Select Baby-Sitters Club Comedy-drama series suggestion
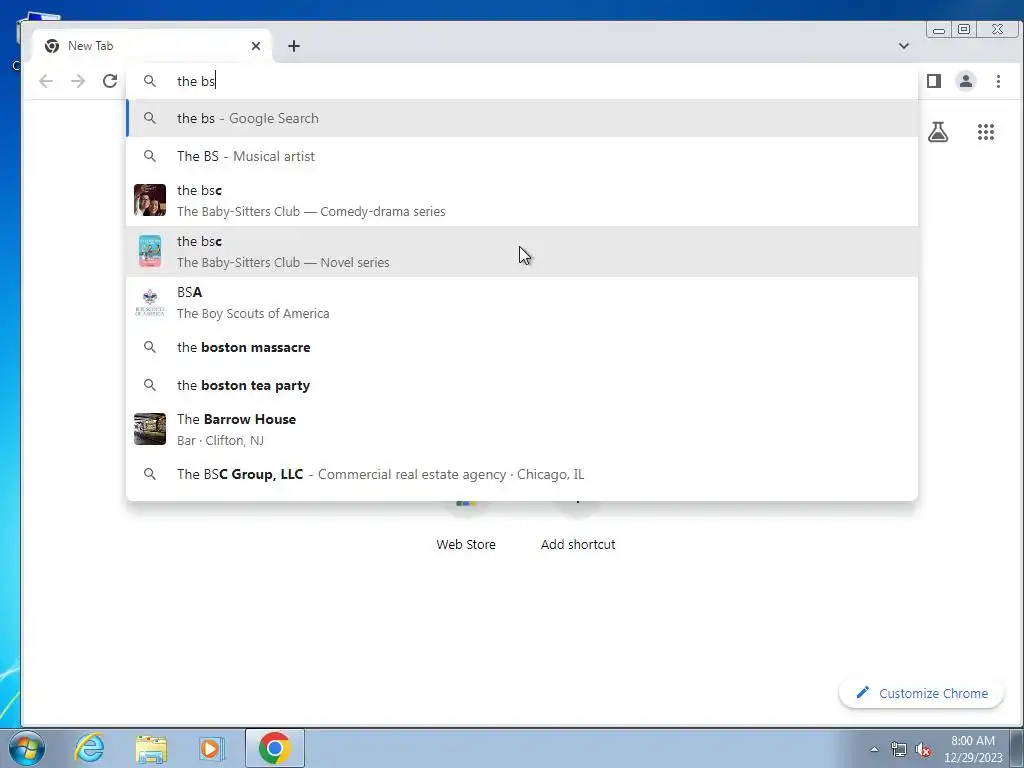 [522, 200]
